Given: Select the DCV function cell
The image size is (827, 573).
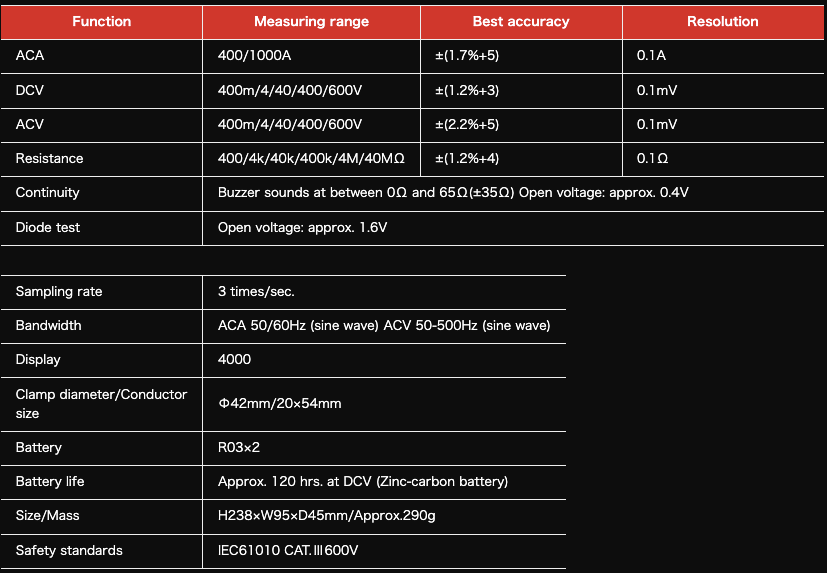Looking at the screenshot, I should click(x=30, y=90).
